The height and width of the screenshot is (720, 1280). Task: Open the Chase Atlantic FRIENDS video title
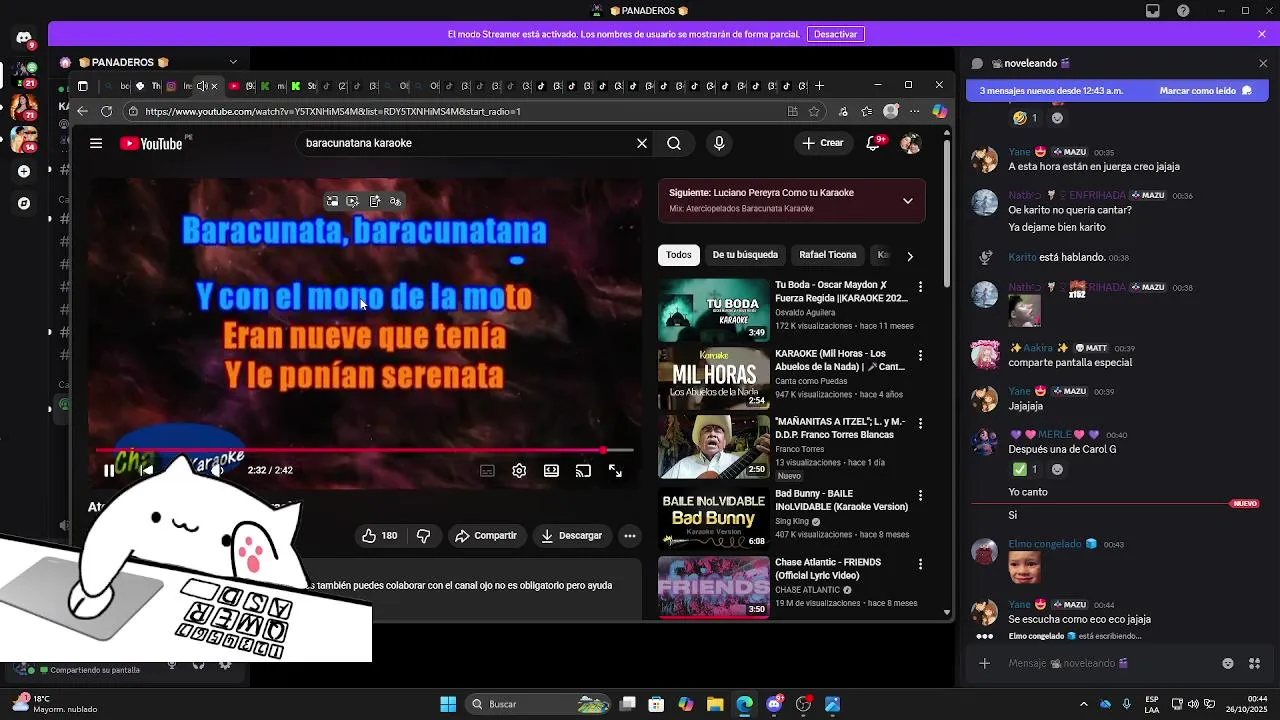(828, 569)
